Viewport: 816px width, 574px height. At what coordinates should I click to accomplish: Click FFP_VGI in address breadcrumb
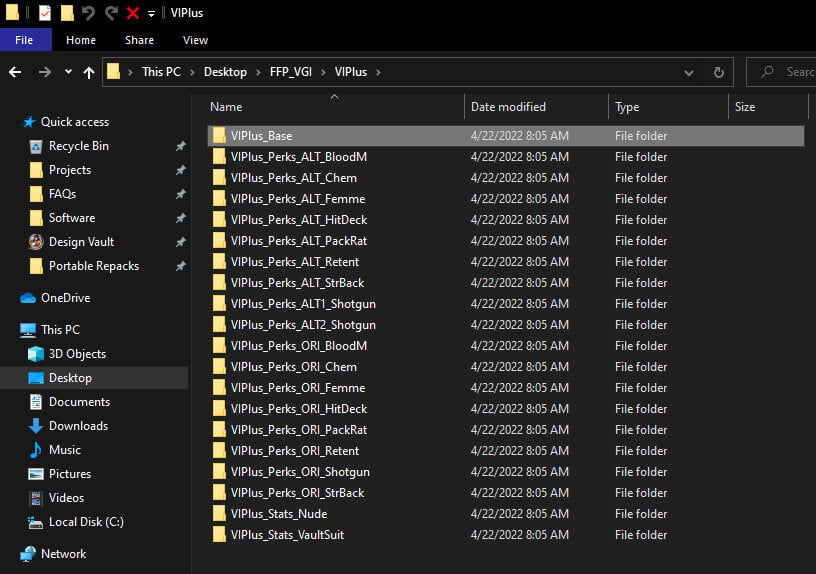click(290, 72)
